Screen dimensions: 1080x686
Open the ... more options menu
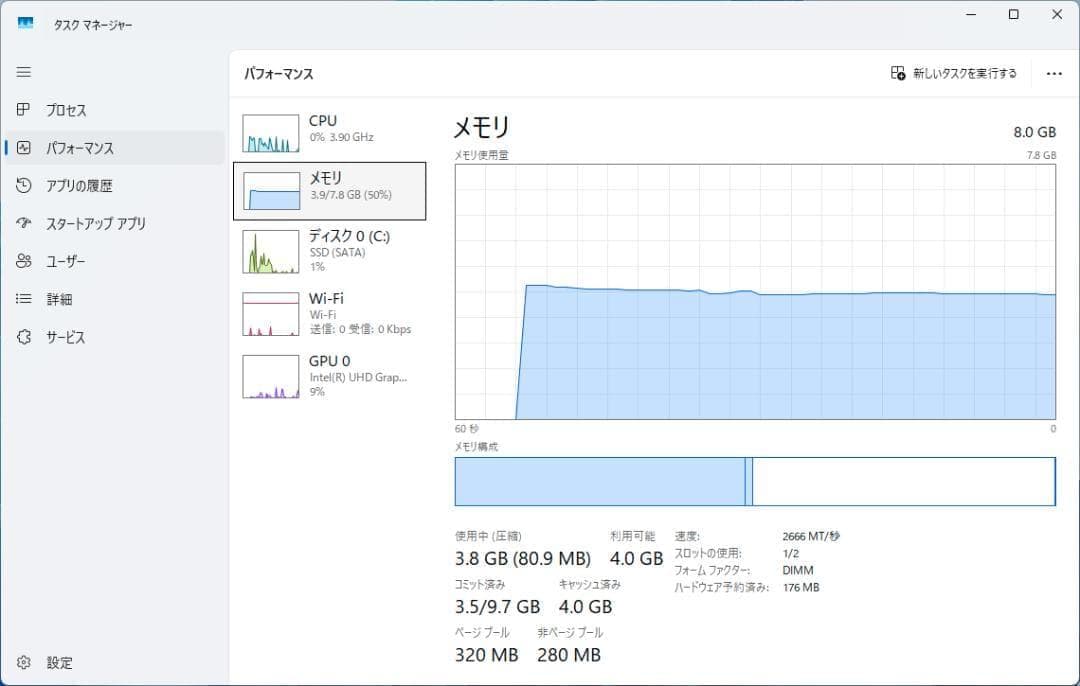click(1055, 73)
